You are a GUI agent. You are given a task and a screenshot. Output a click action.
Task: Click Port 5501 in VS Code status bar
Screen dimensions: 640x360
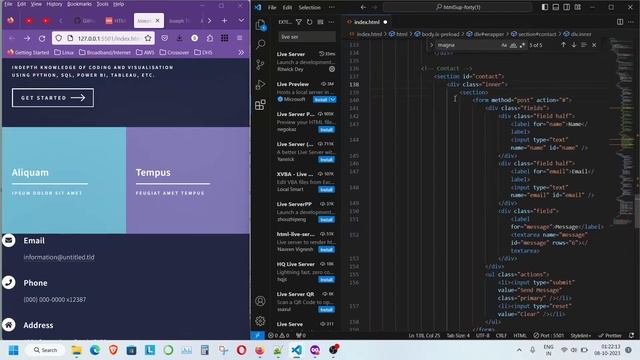[x=549, y=336]
